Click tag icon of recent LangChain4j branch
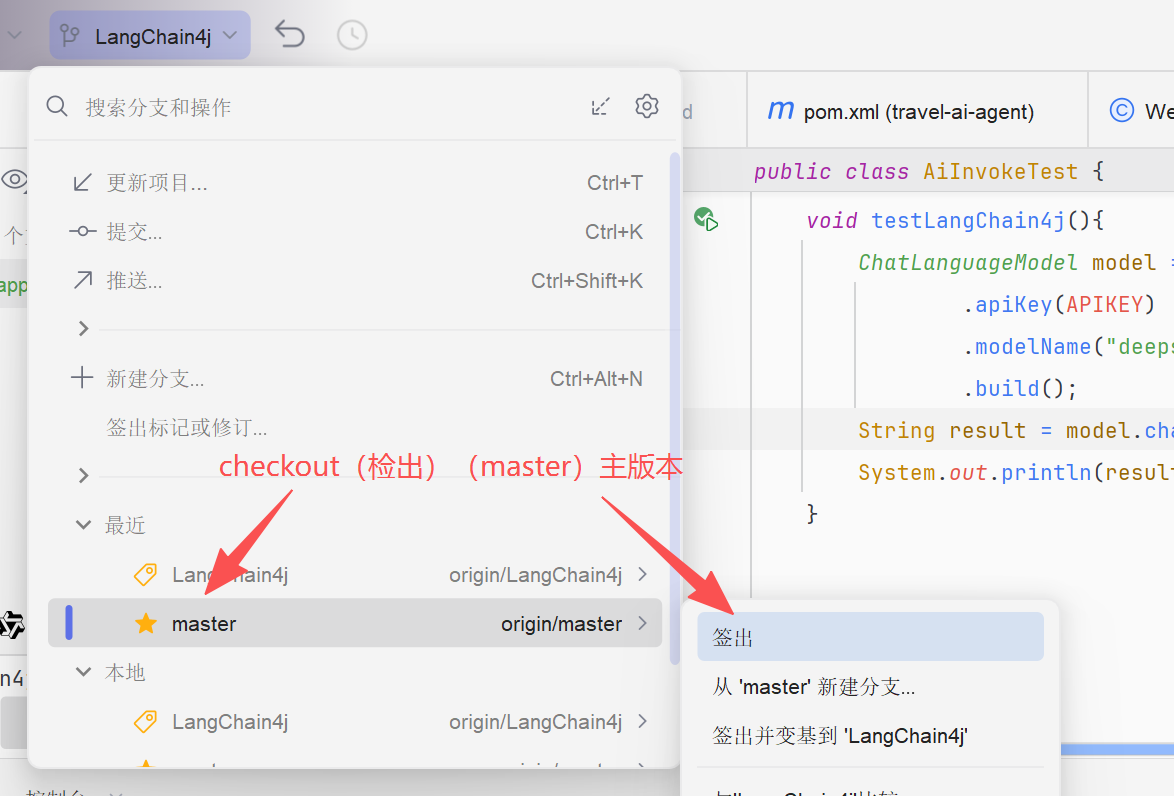1174x796 pixels. [146, 574]
